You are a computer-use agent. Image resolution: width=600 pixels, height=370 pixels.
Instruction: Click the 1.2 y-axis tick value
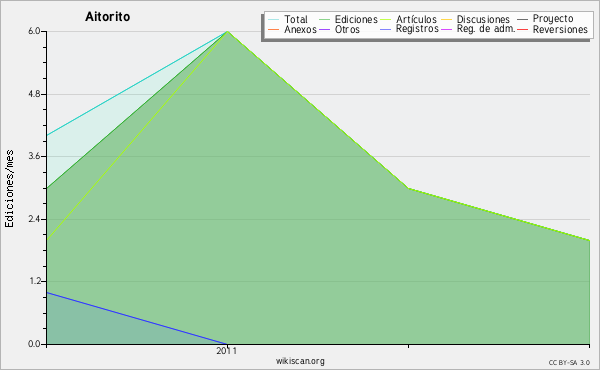click(x=34, y=282)
